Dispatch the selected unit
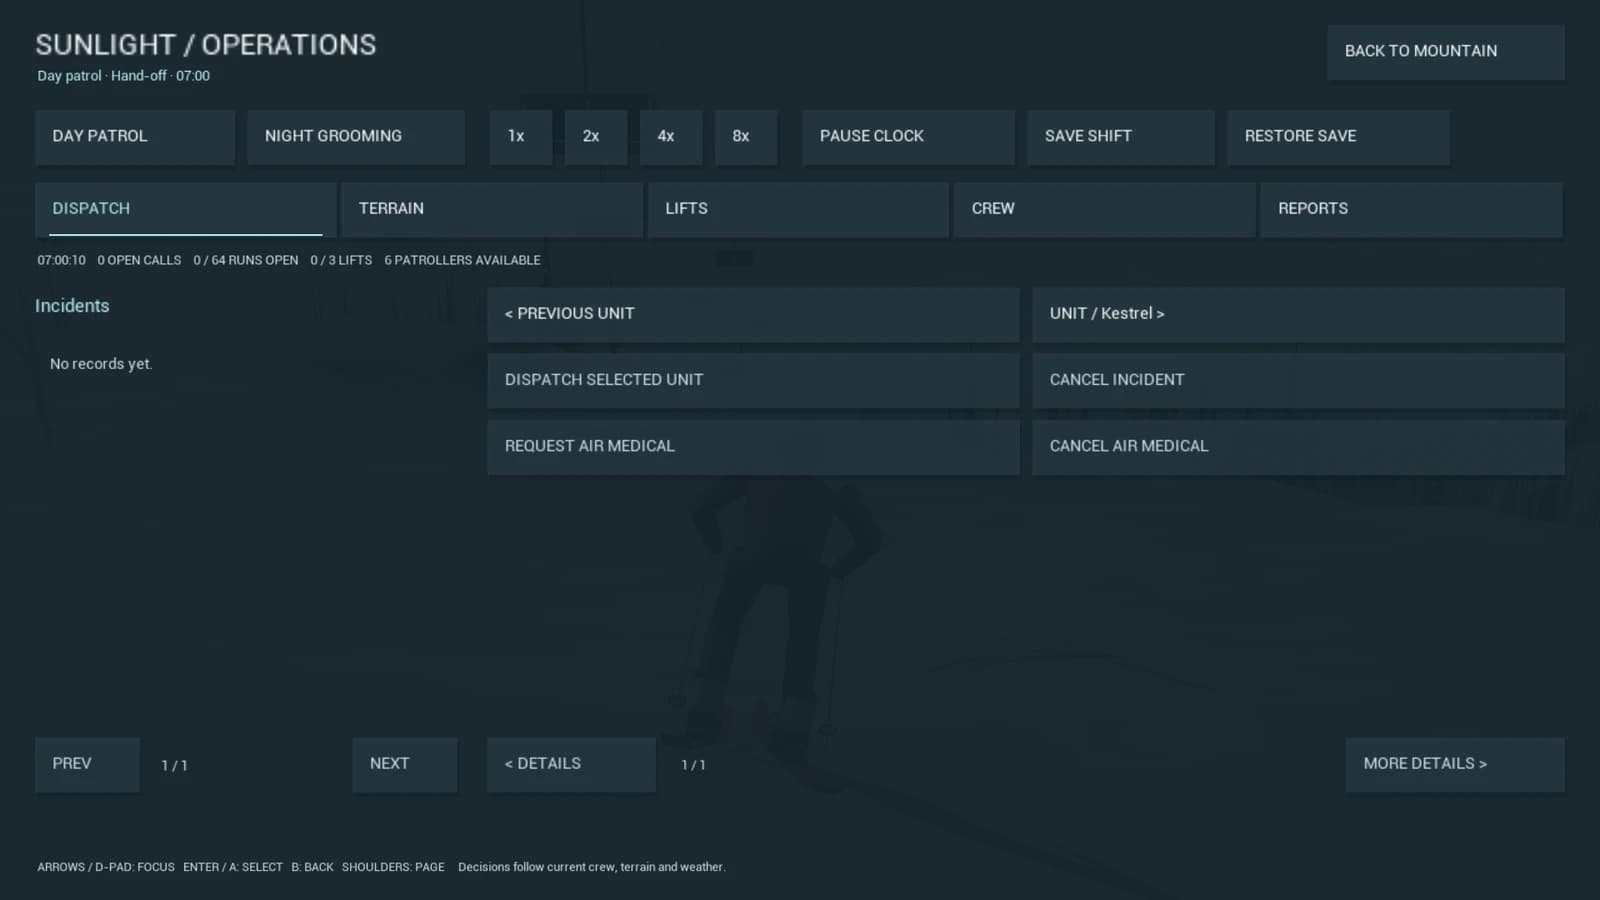1600x900 pixels. point(753,381)
